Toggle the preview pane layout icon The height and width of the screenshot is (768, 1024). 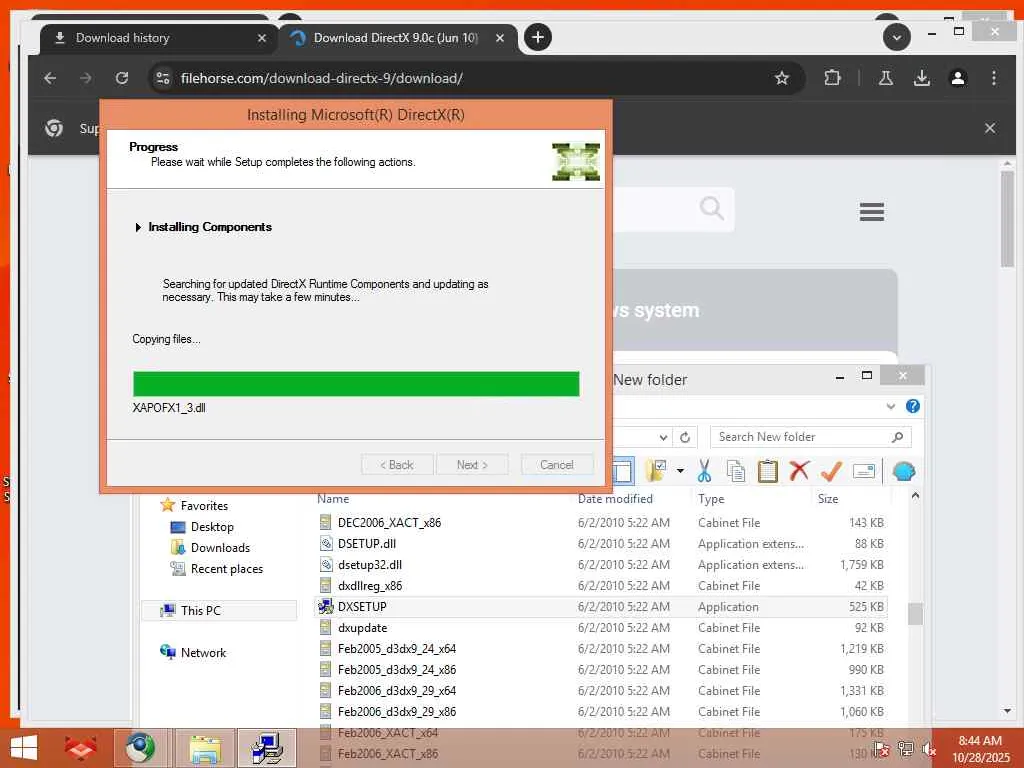(x=623, y=471)
